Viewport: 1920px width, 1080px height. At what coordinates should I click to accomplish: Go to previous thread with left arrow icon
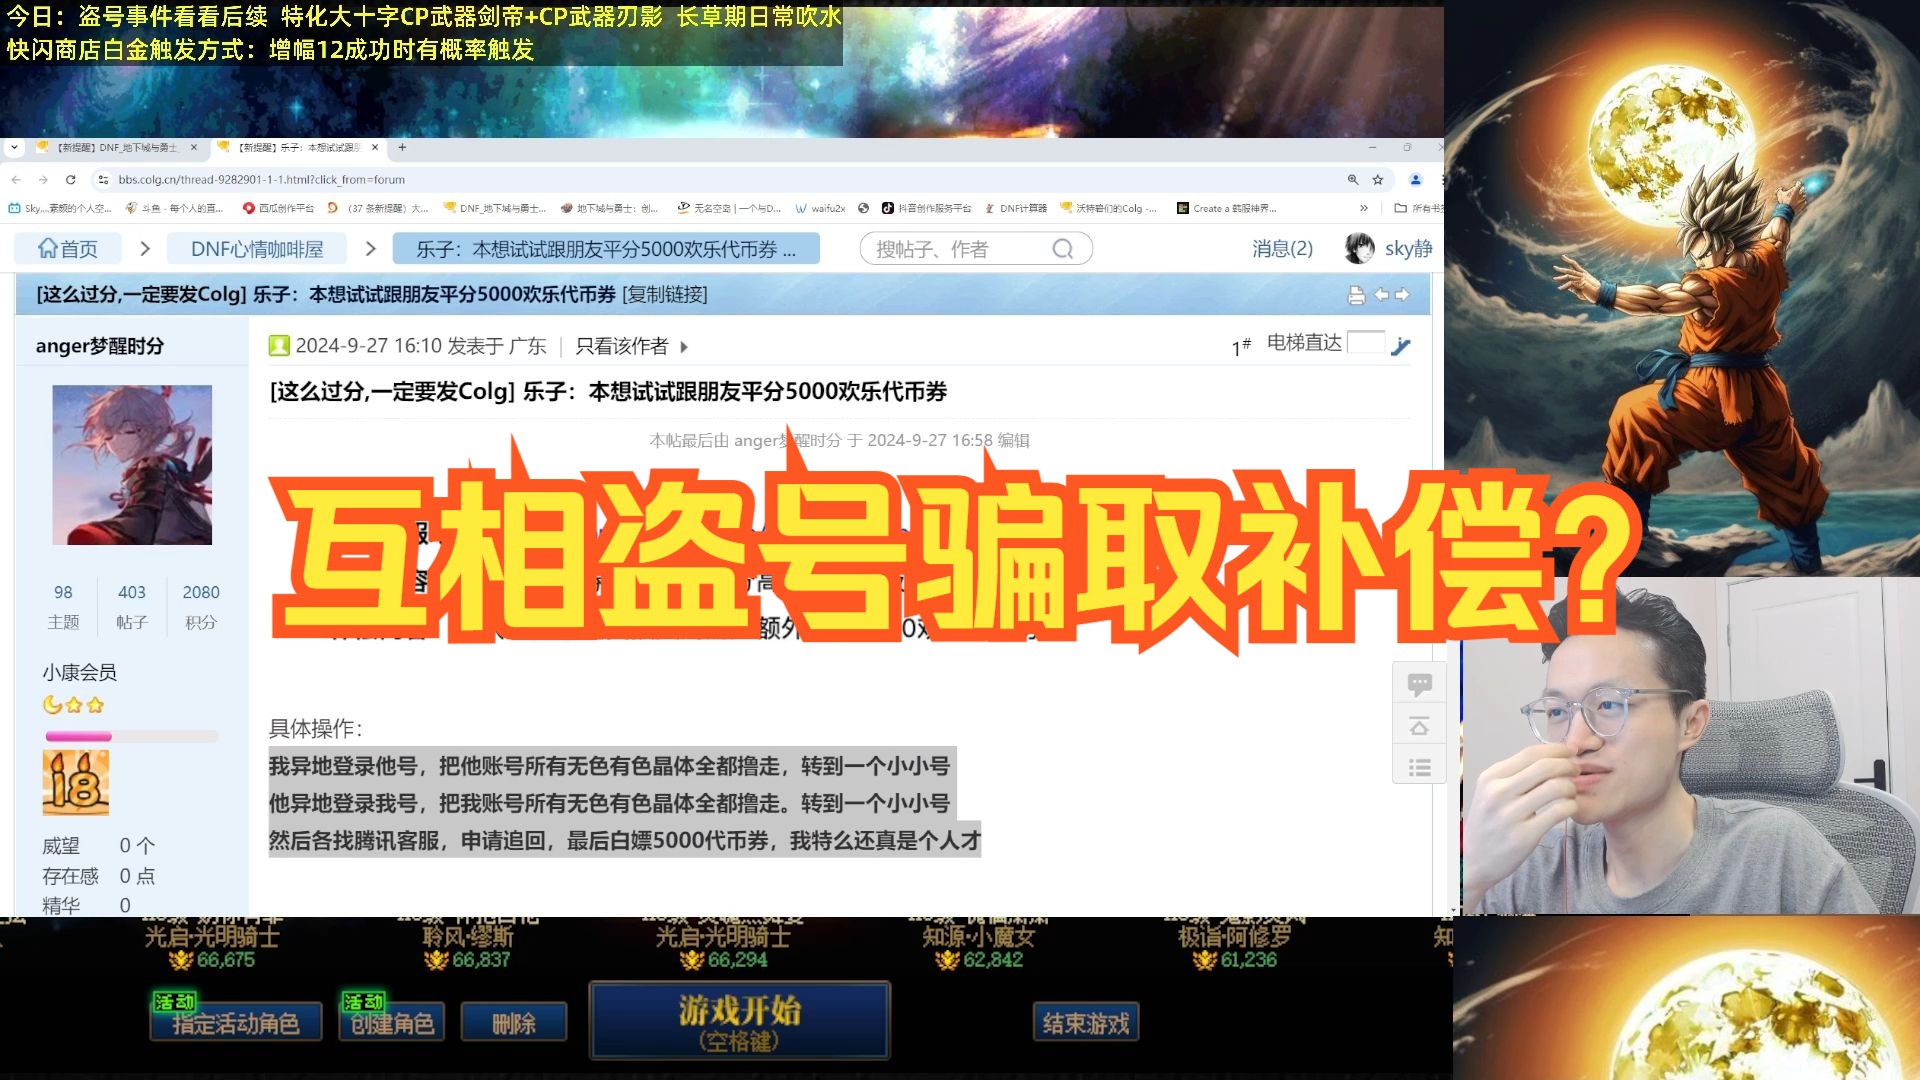1381,295
